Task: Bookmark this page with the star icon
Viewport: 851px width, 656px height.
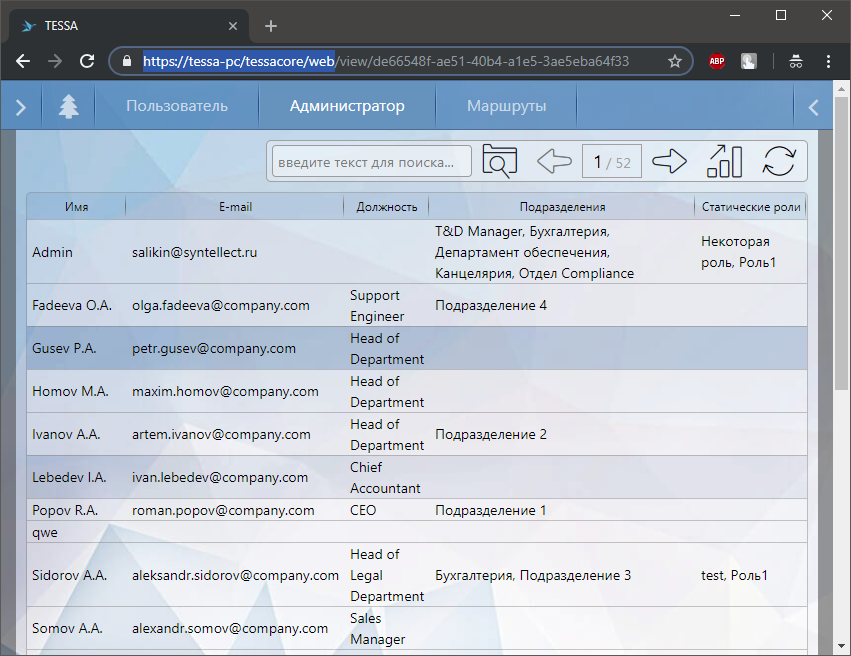Action: pos(675,61)
